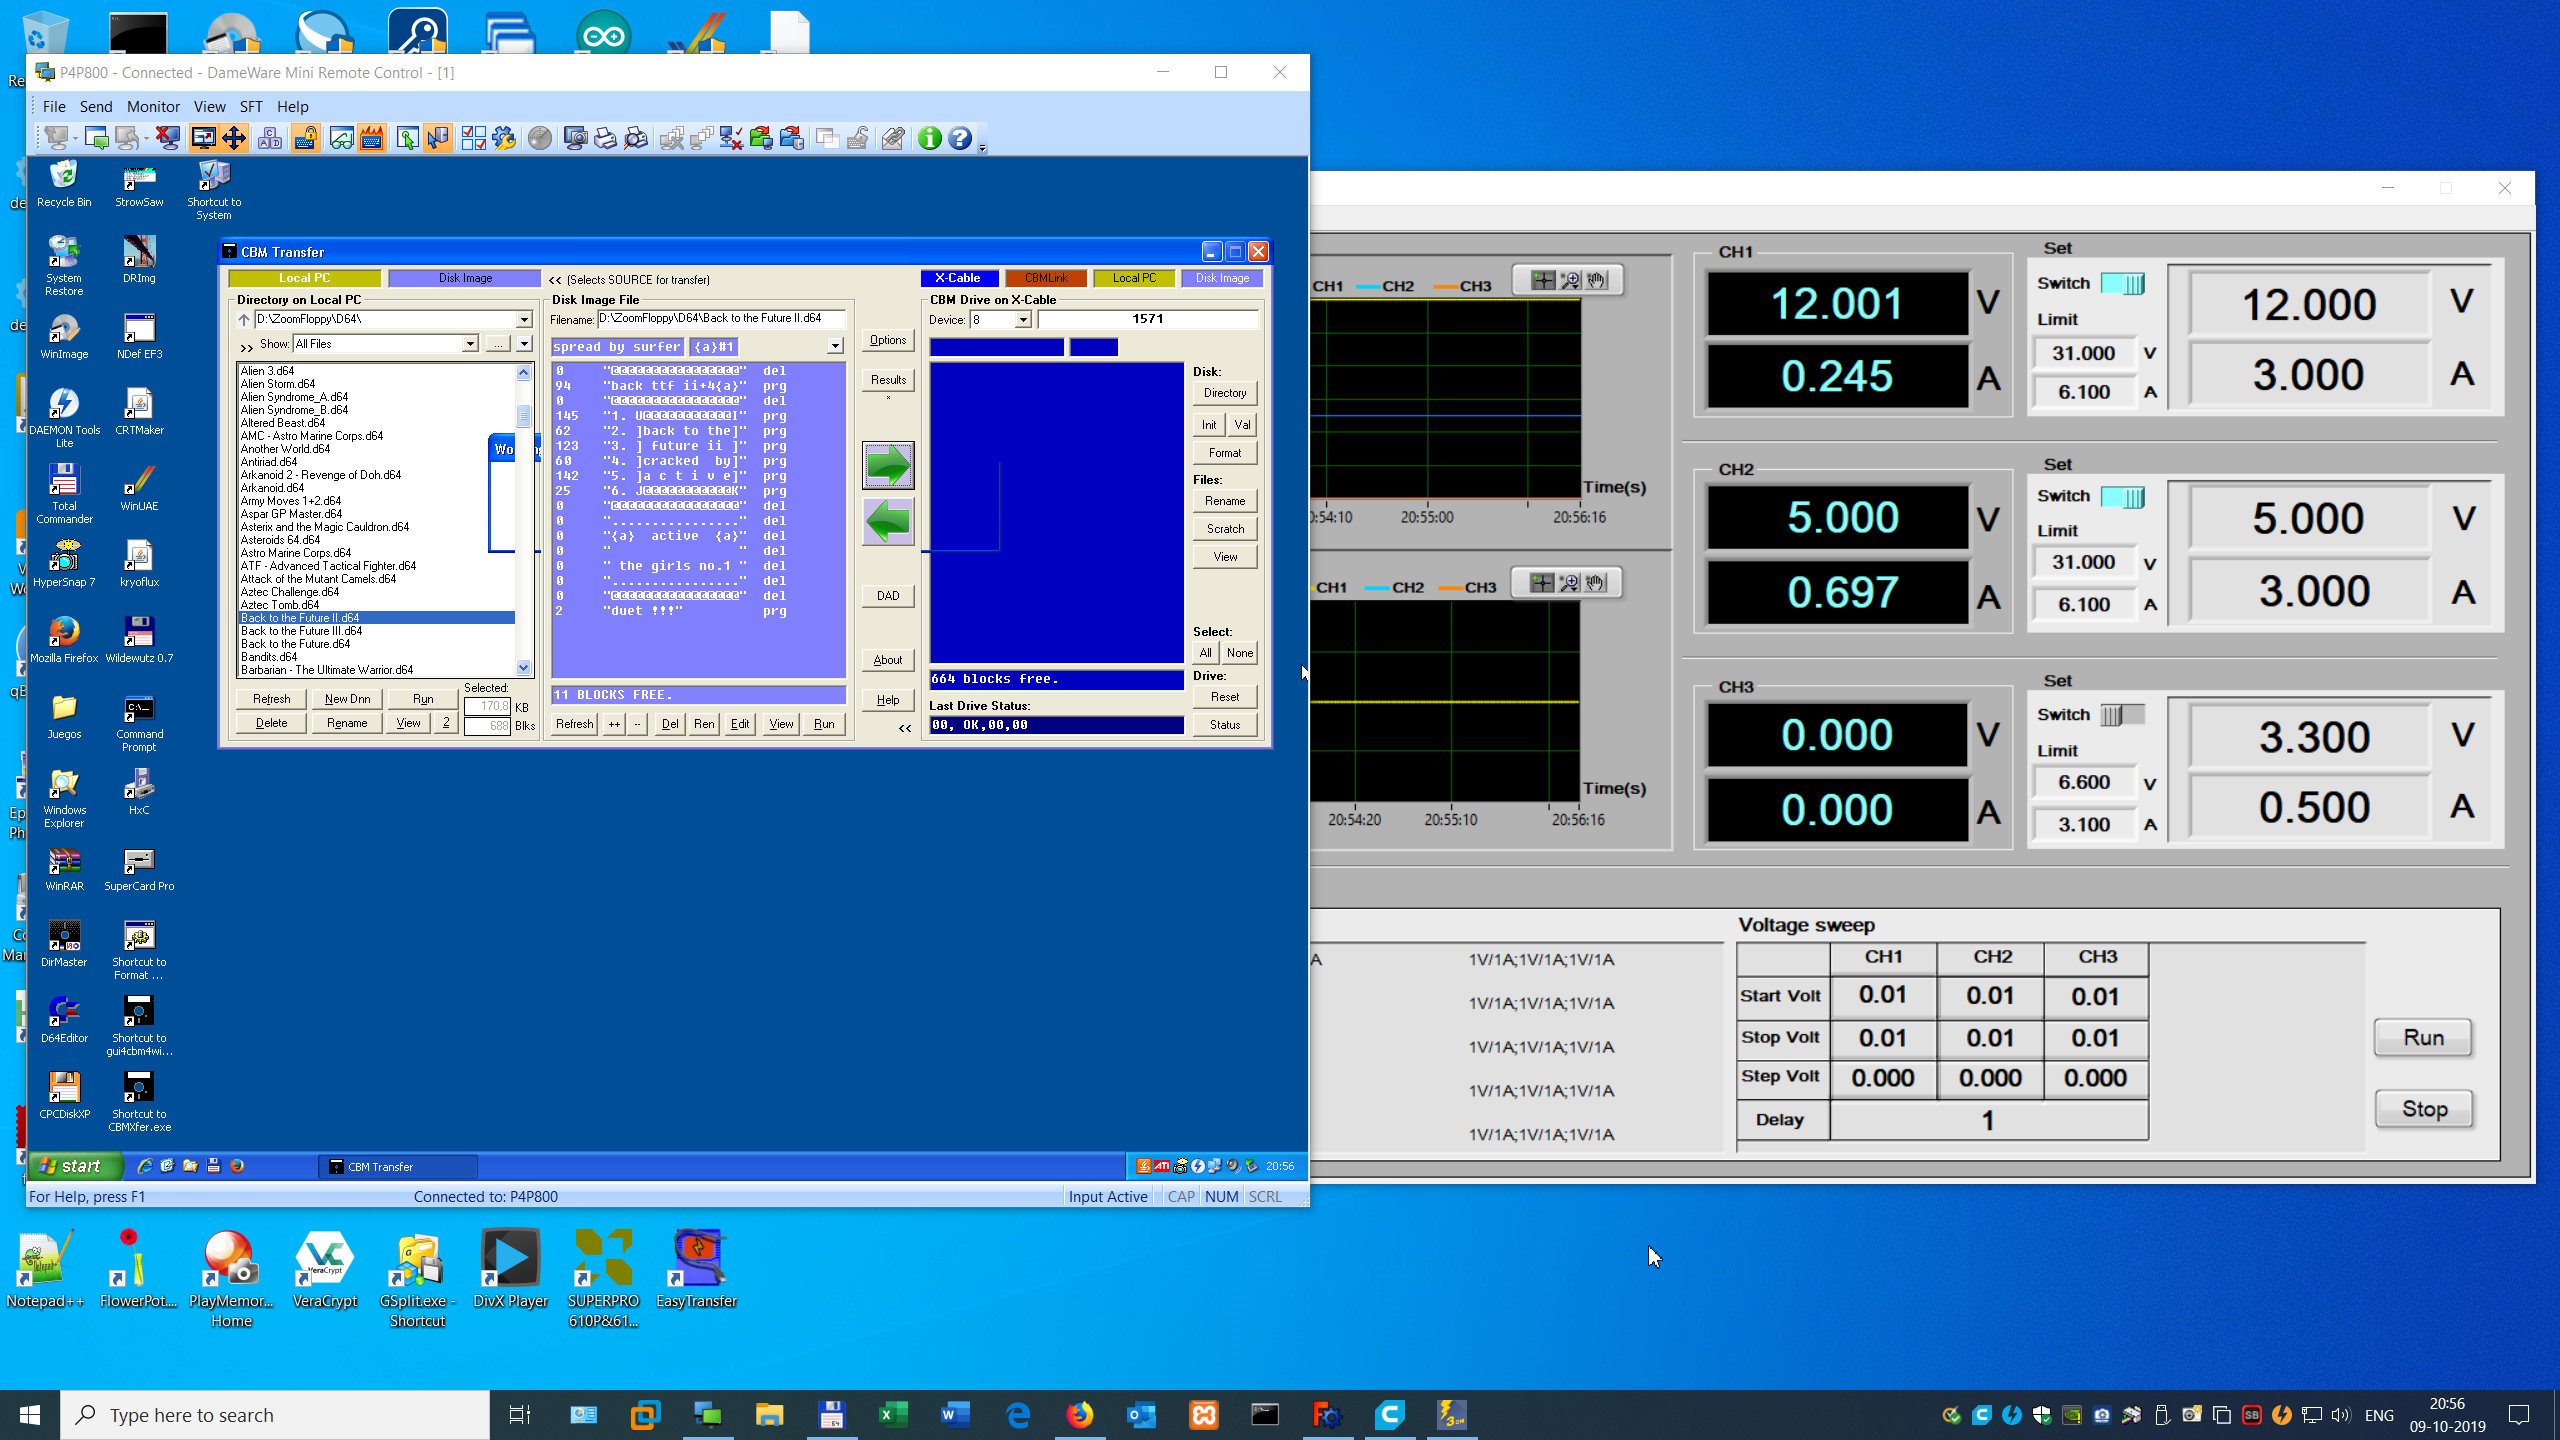Select the pan hand tool on upper graph

click(1597, 281)
